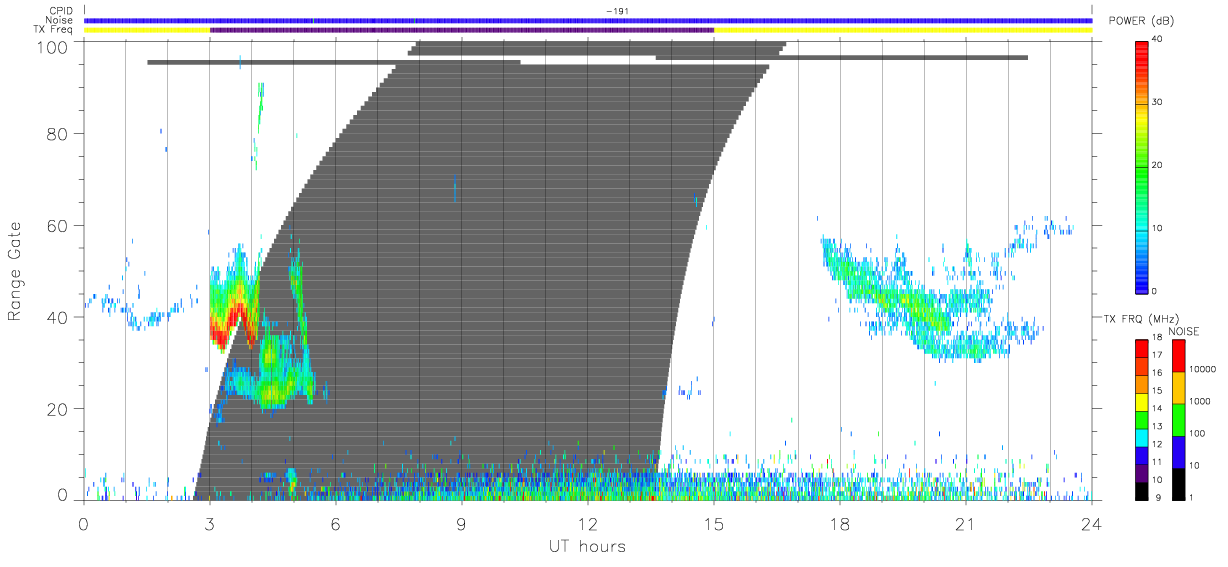Image resolution: width=1228 pixels, height=567 pixels.
Task: Click the 24 tick label on the UT axis
Action: click(x=1091, y=524)
